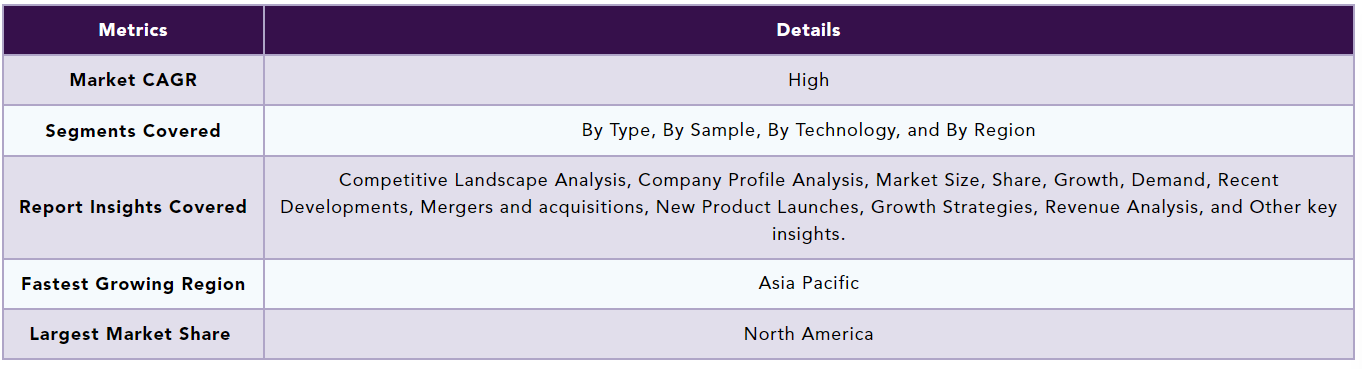
Task: Click the By Type, By Sample segments text
Action: [808, 130]
